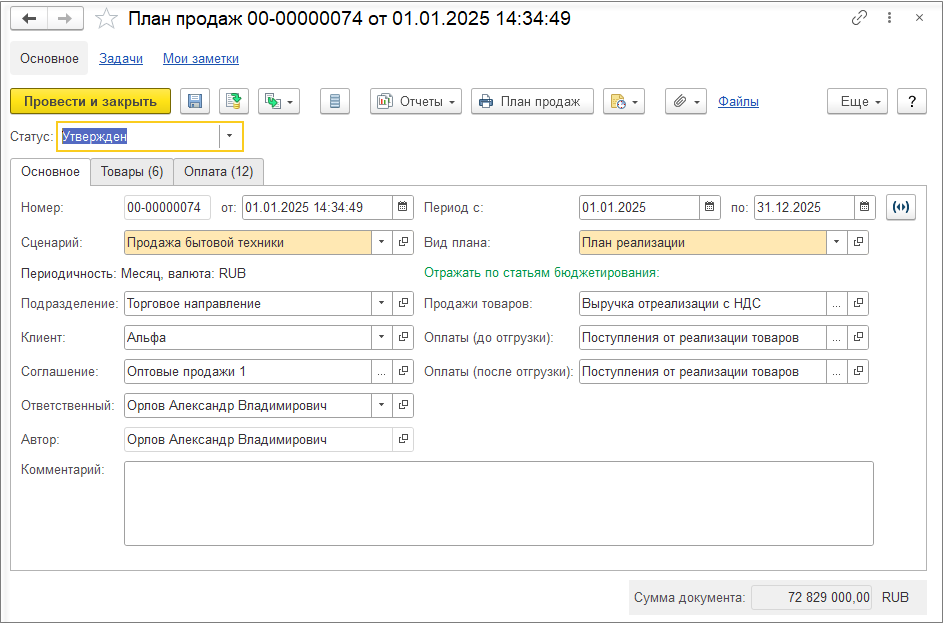Click the Соглашение field Оптовые продажи 1

coord(248,372)
